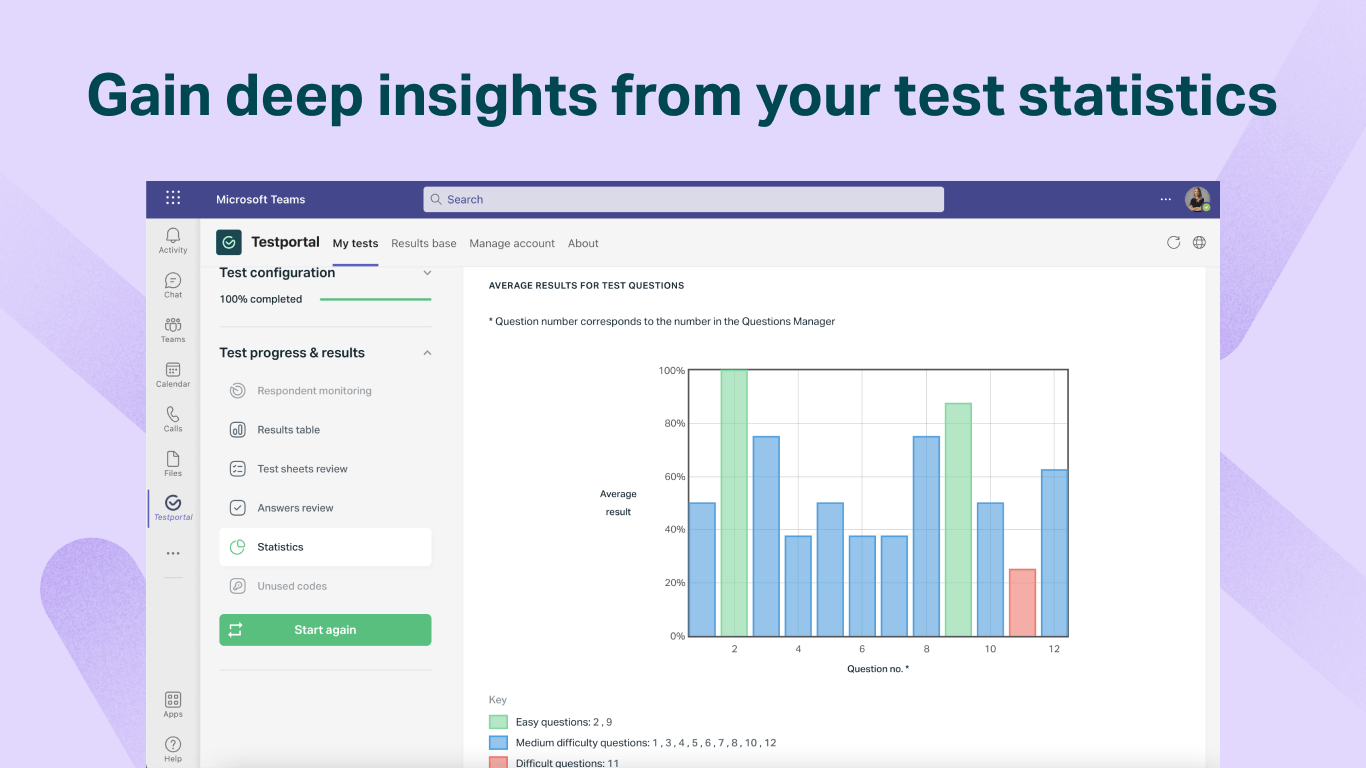
Task: Open the Teams app launcher grid icon
Action: [173, 198]
